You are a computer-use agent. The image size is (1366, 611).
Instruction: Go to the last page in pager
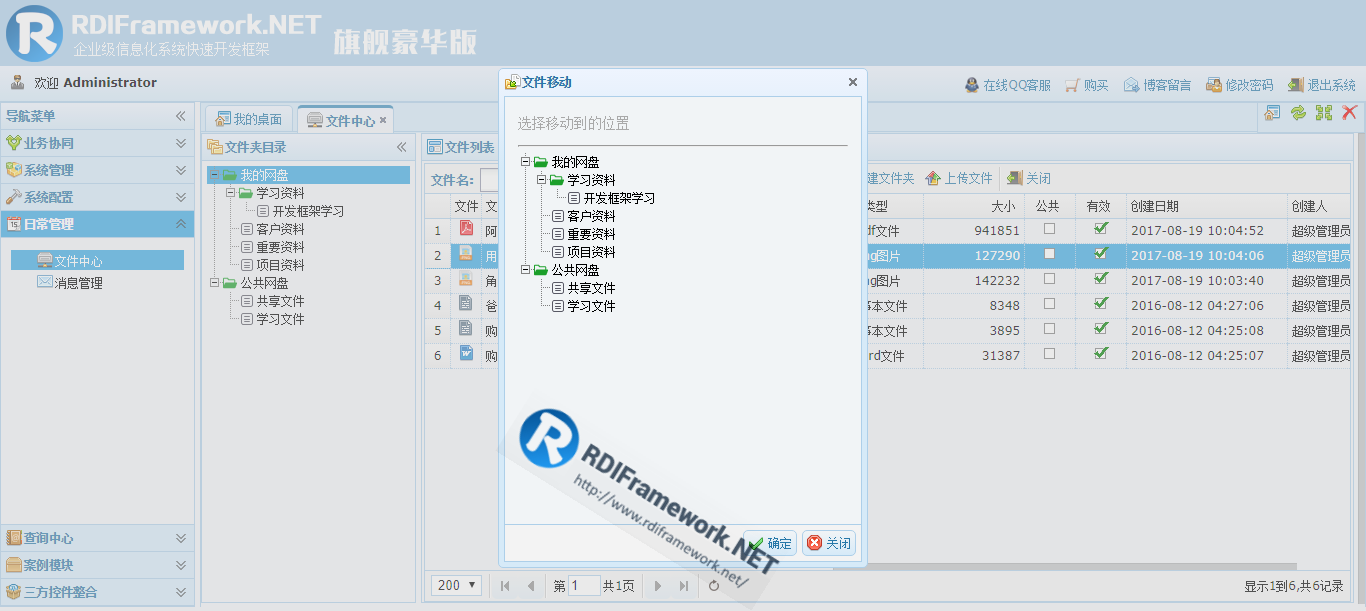684,586
